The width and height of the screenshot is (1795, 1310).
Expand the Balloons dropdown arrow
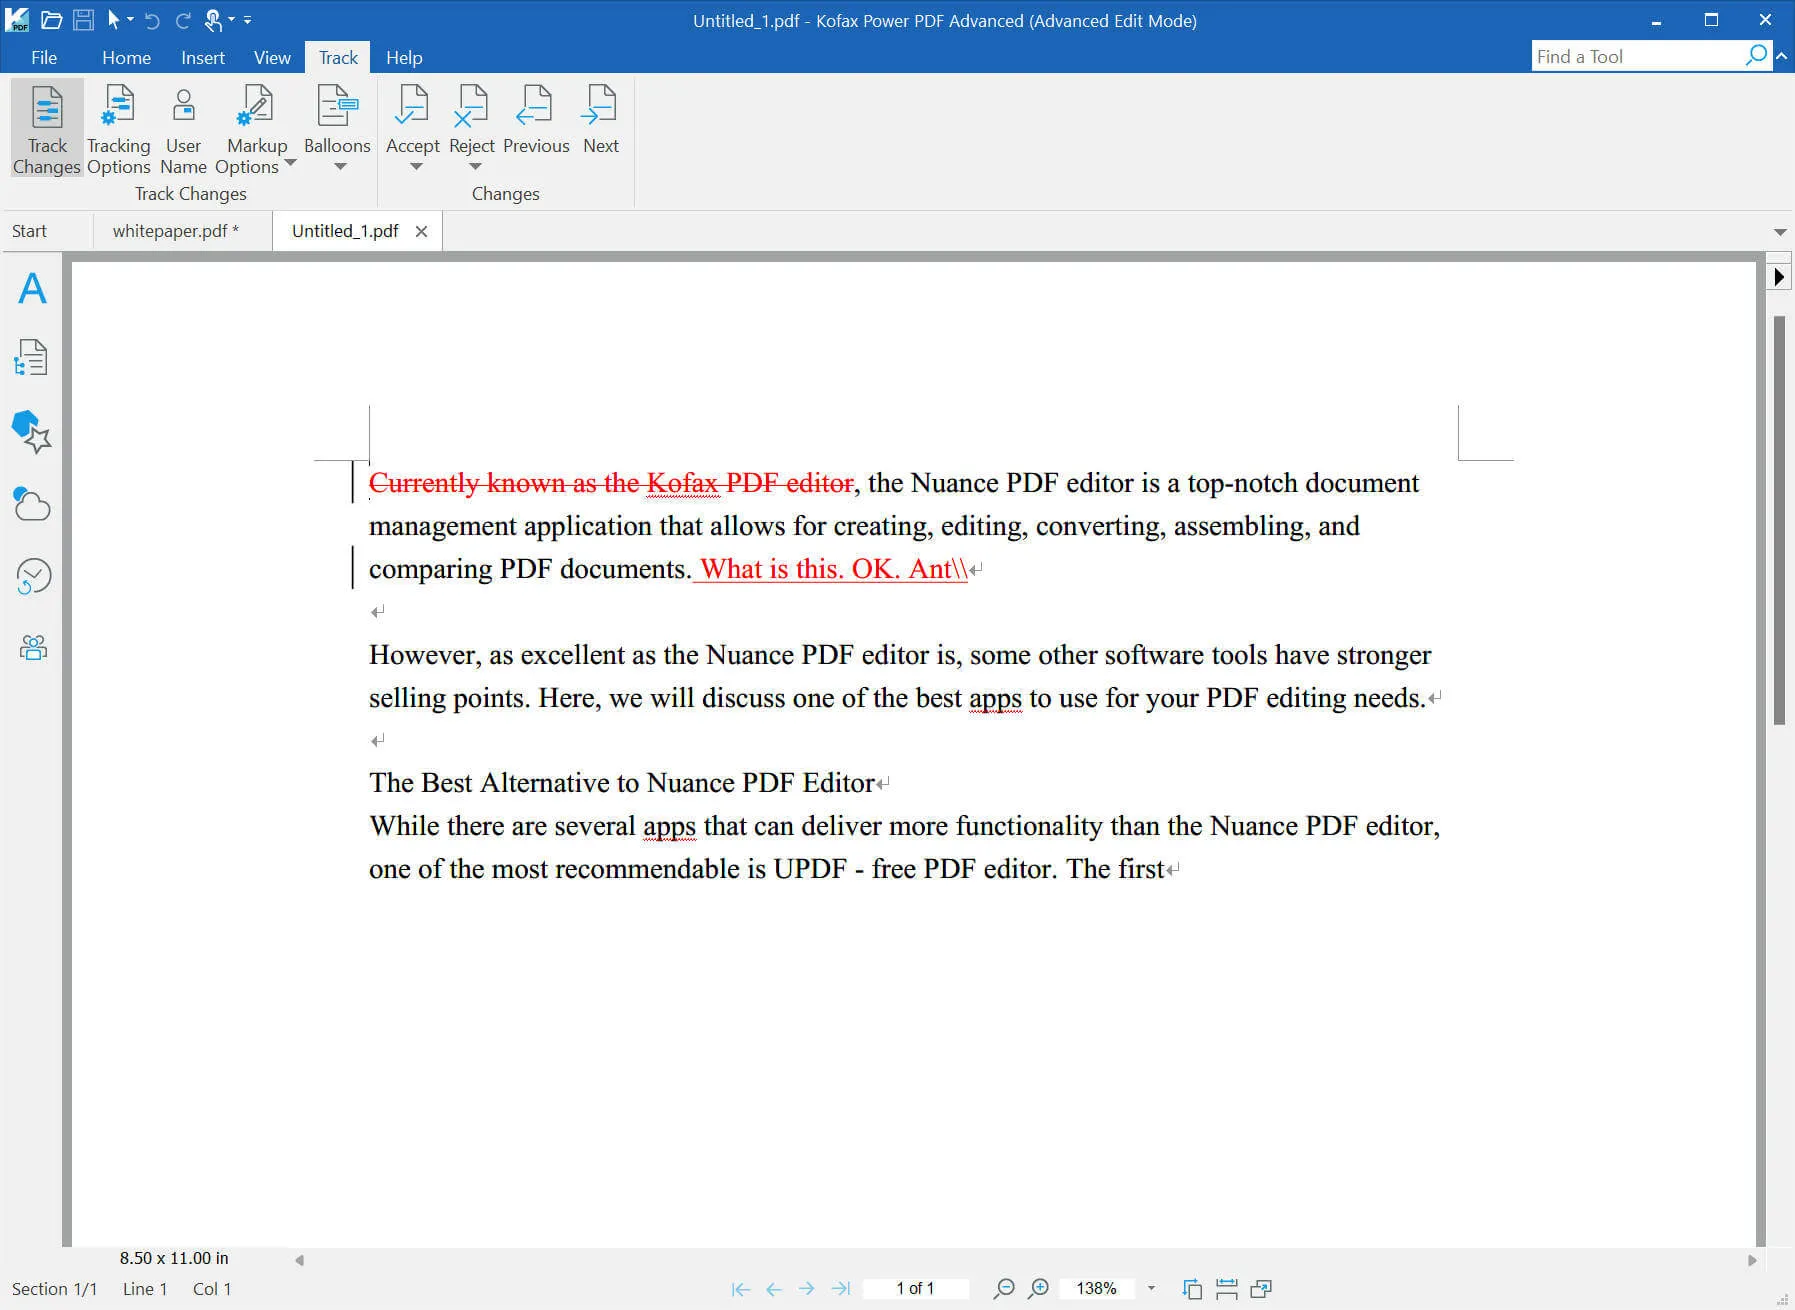pyautogui.click(x=340, y=167)
